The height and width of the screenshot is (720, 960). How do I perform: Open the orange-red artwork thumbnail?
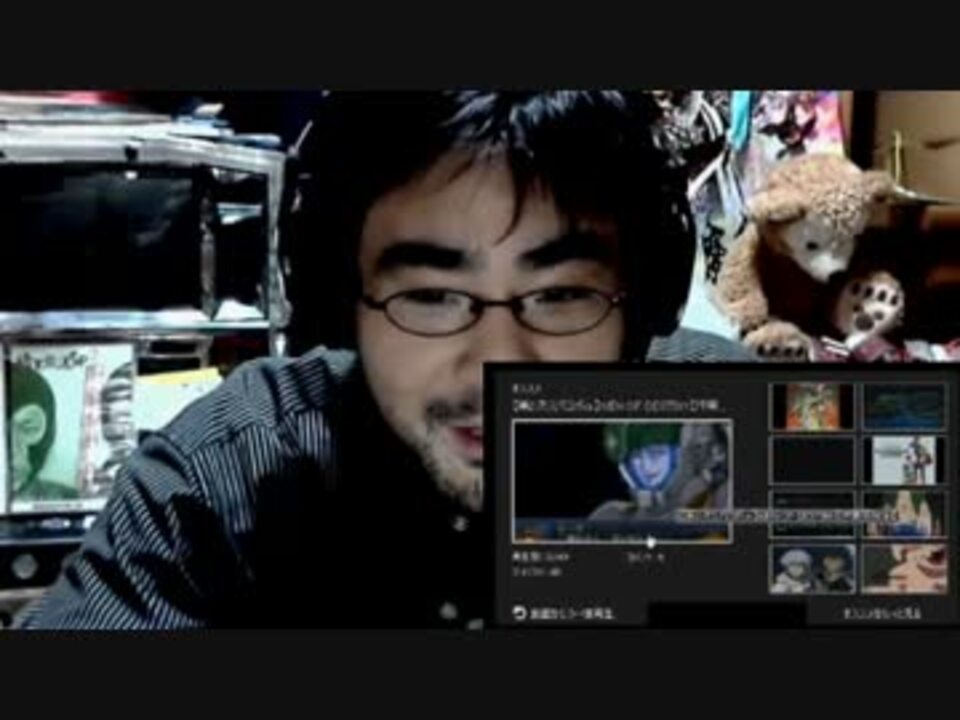[x=812, y=407]
